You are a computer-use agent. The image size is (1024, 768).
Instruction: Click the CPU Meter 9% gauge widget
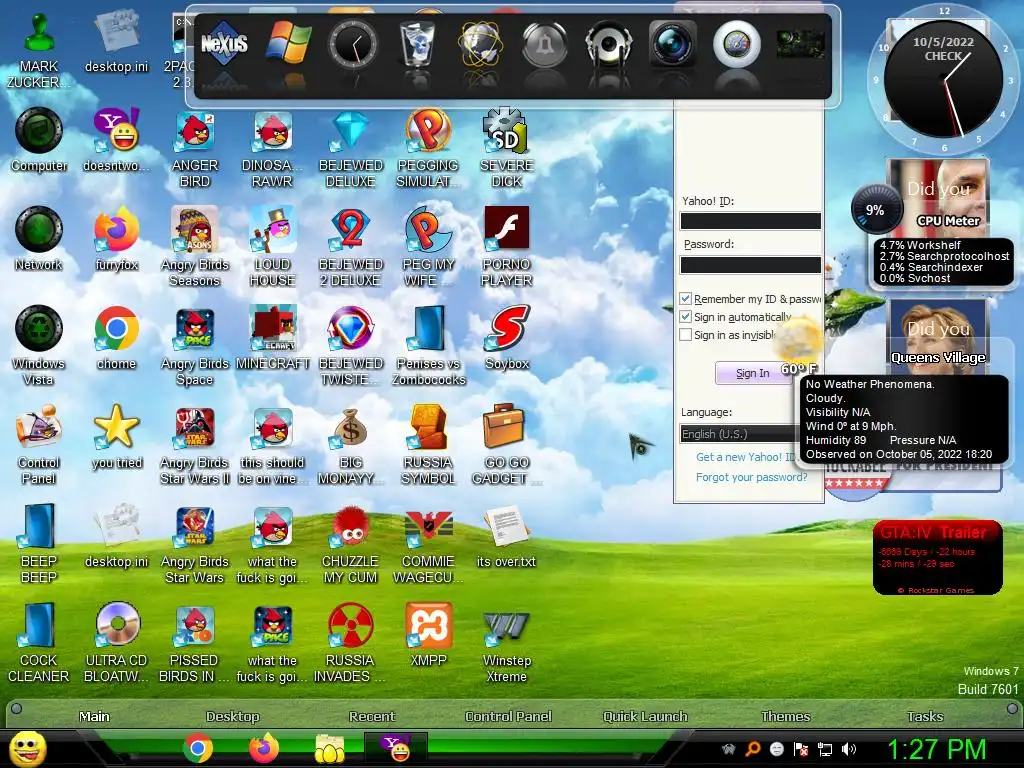[875, 210]
